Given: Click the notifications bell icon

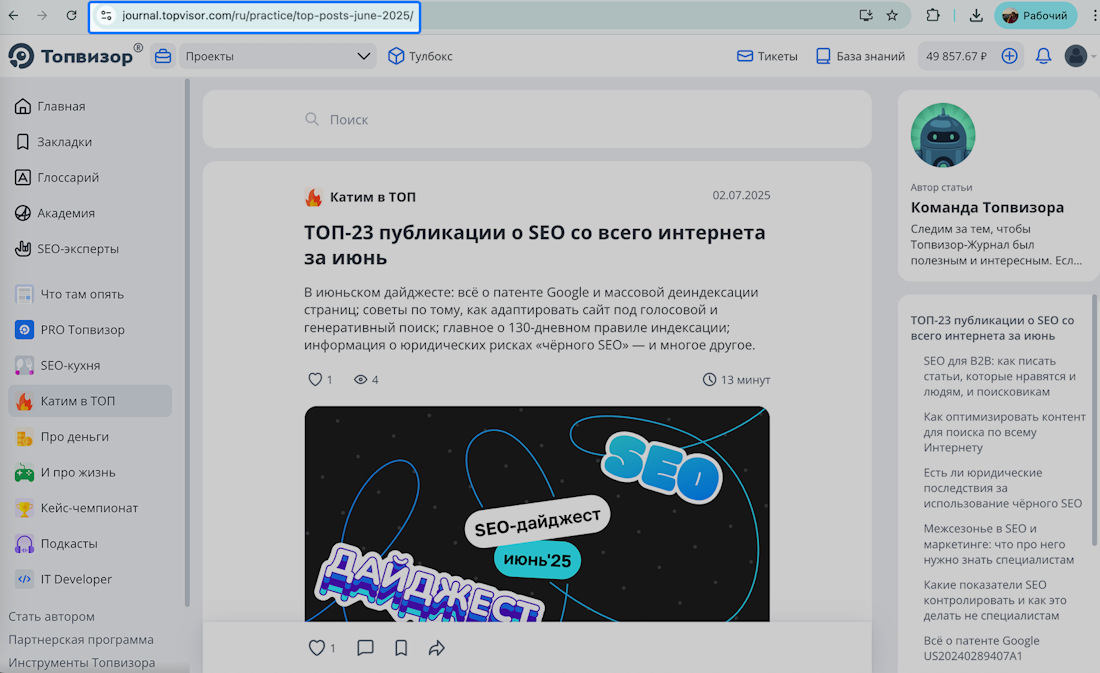Looking at the screenshot, I should (1043, 56).
